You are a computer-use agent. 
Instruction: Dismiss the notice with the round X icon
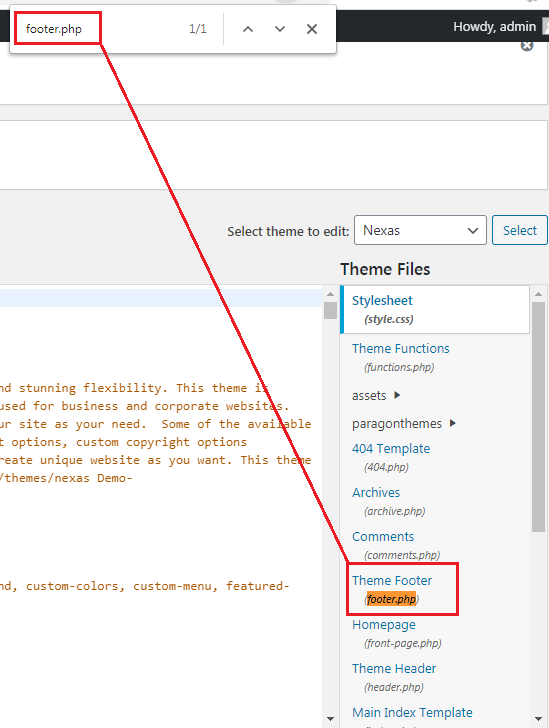tap(527, 46)
